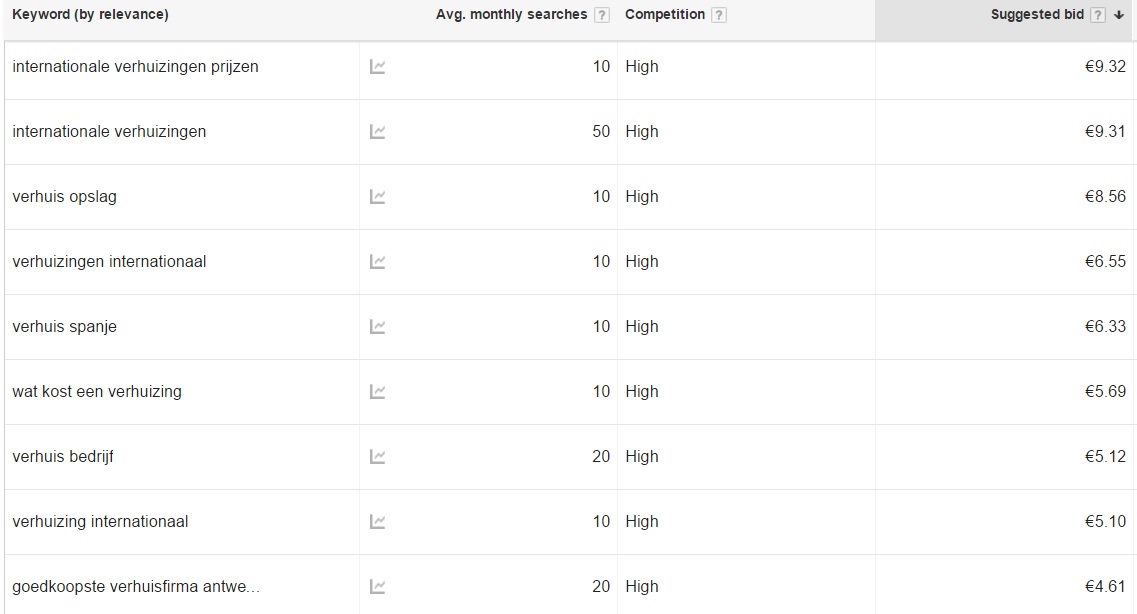Show trend graph for wat kost een verhuizing
Screen dimensions: 1137x614
[377, 391]
